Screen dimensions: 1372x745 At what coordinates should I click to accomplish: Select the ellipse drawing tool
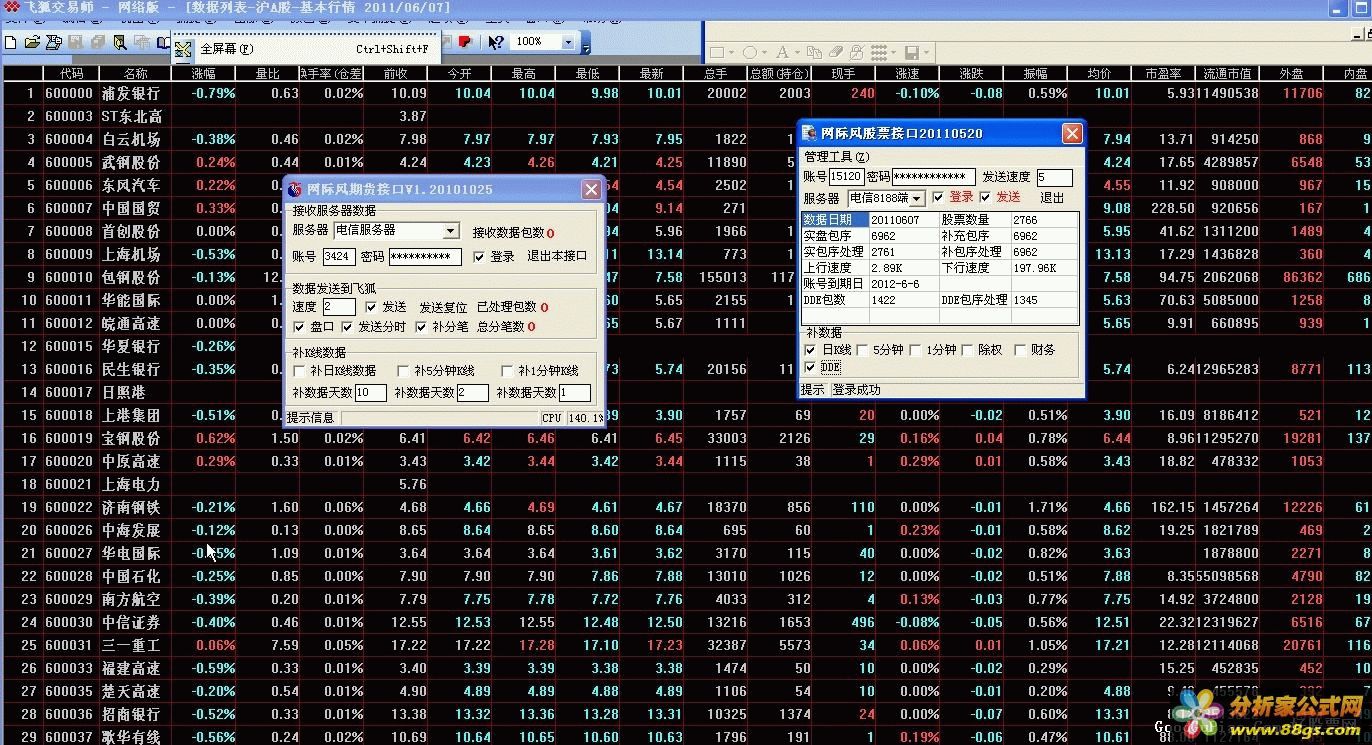750,52
